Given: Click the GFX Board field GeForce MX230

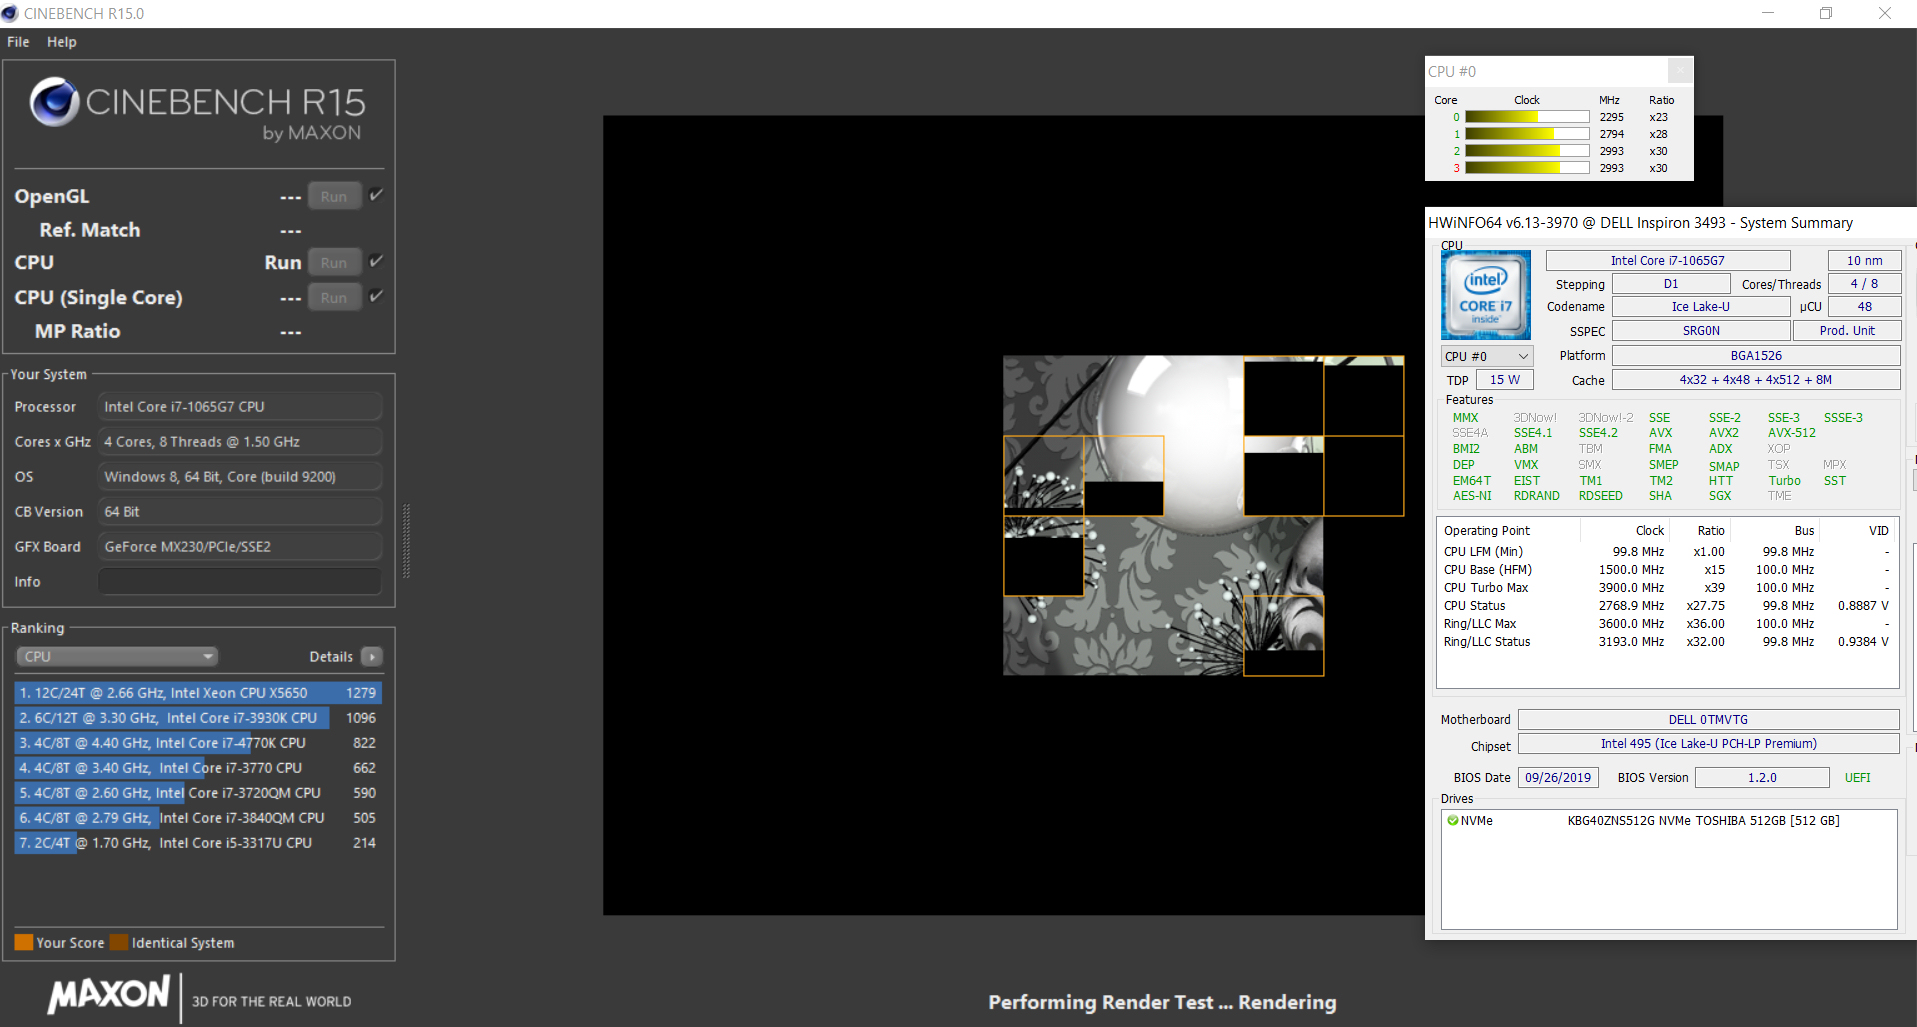Looking at the screenshot, I should tap(240, 547).
